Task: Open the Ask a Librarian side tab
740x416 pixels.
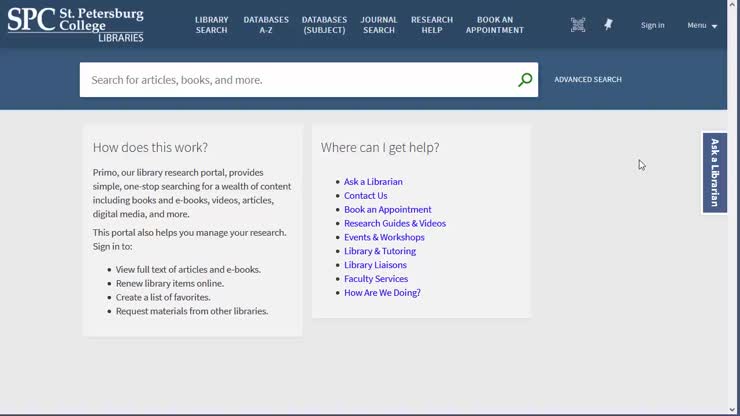Action: click(714, 173)
